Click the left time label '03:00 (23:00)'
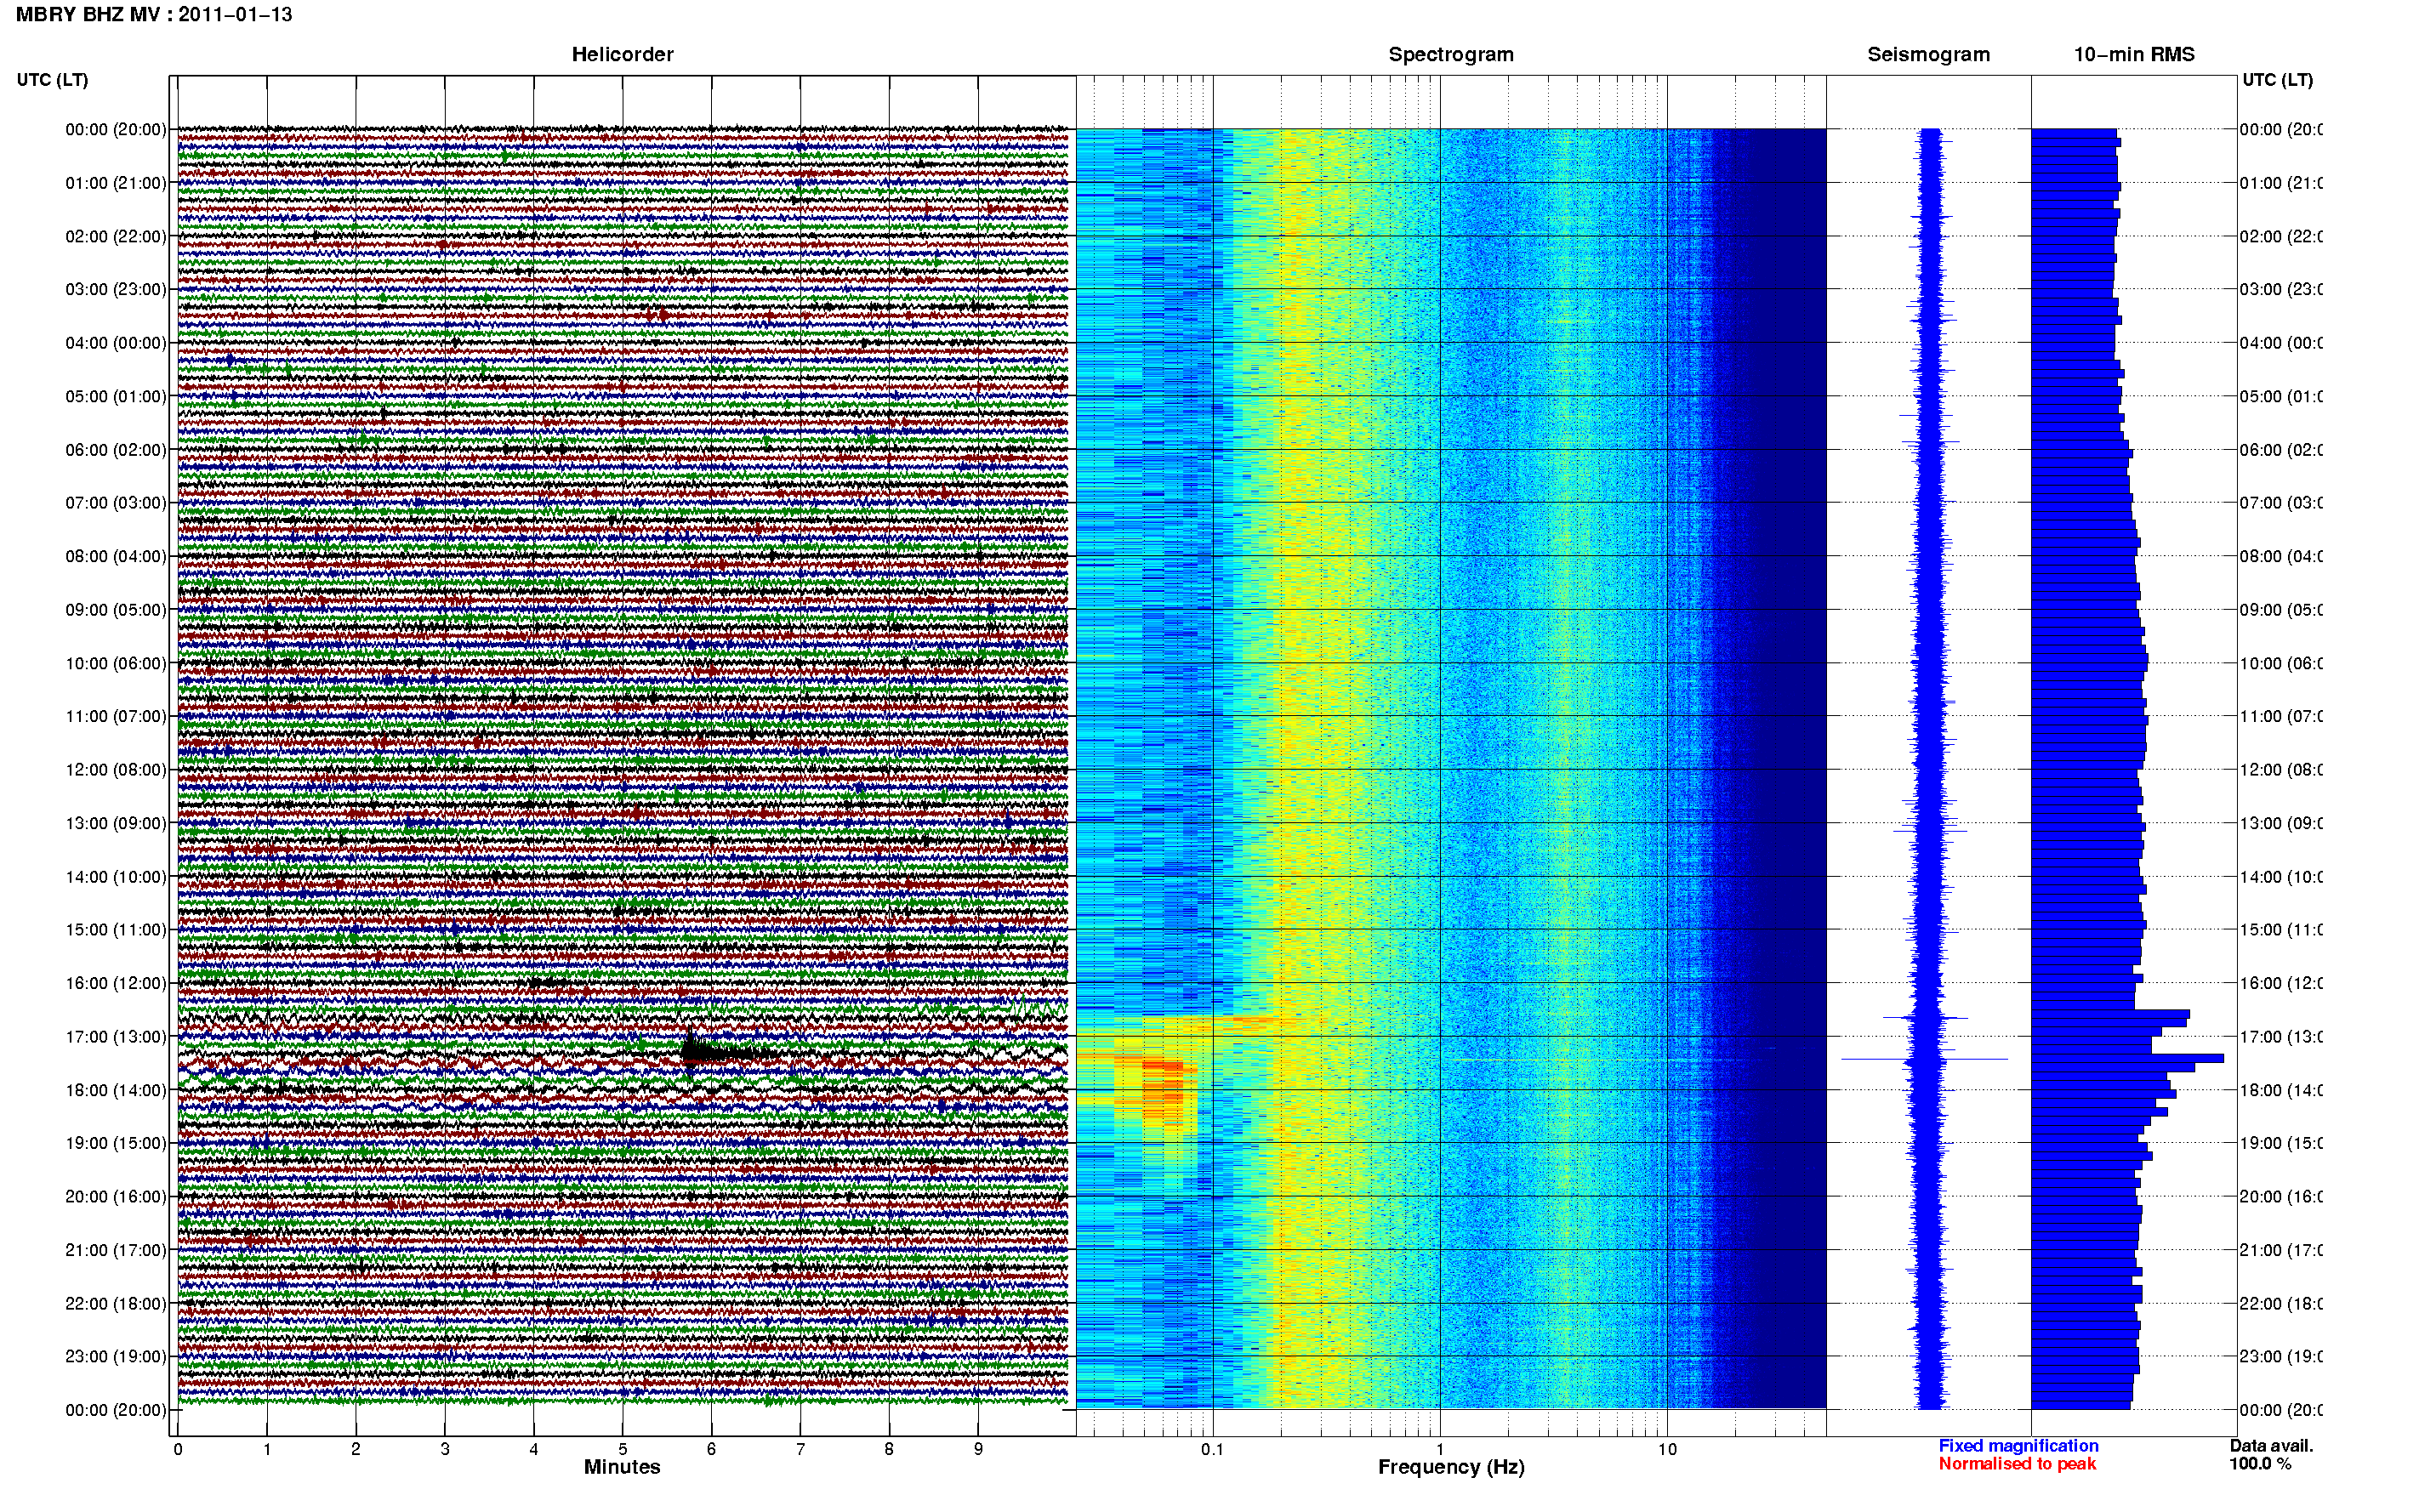This screenshot has height=1512, width=2419. (x=116, y=289)
